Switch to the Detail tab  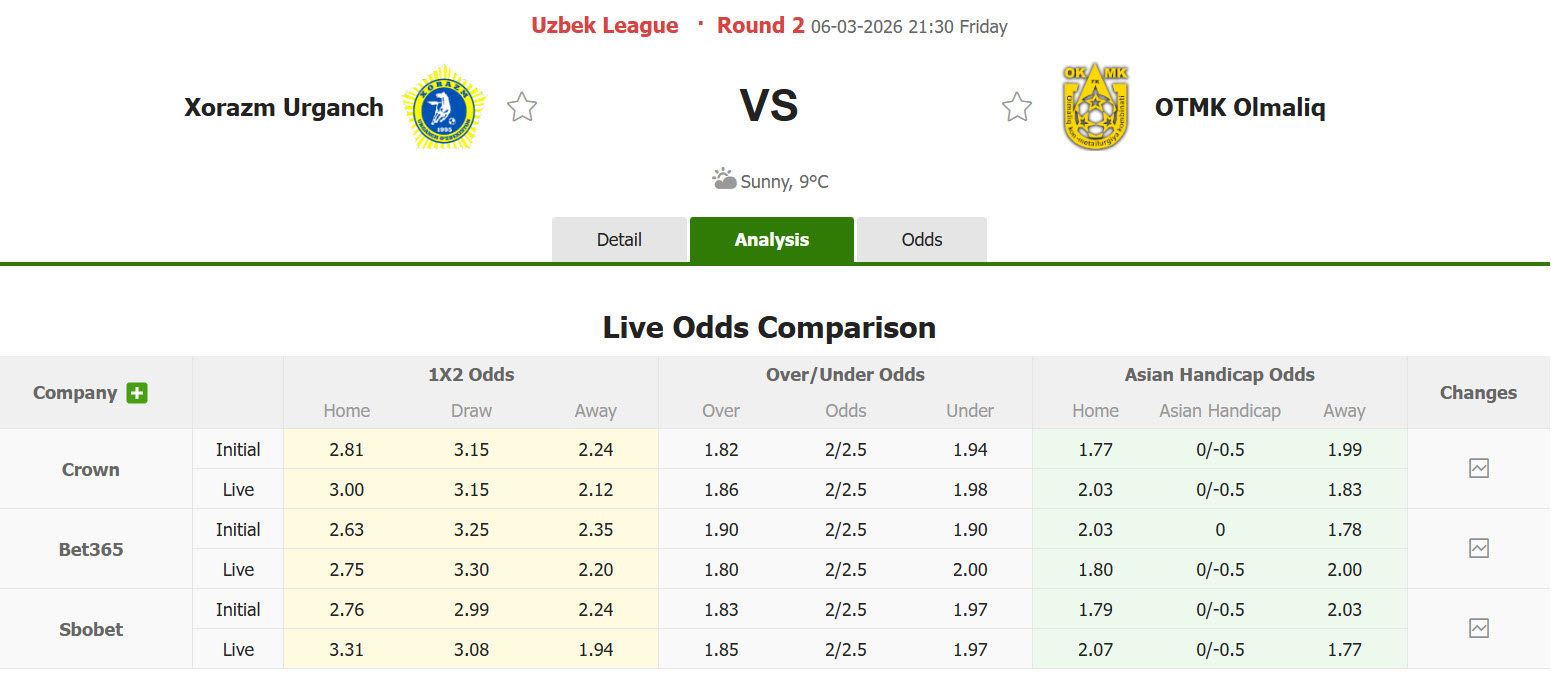(619, 240)
